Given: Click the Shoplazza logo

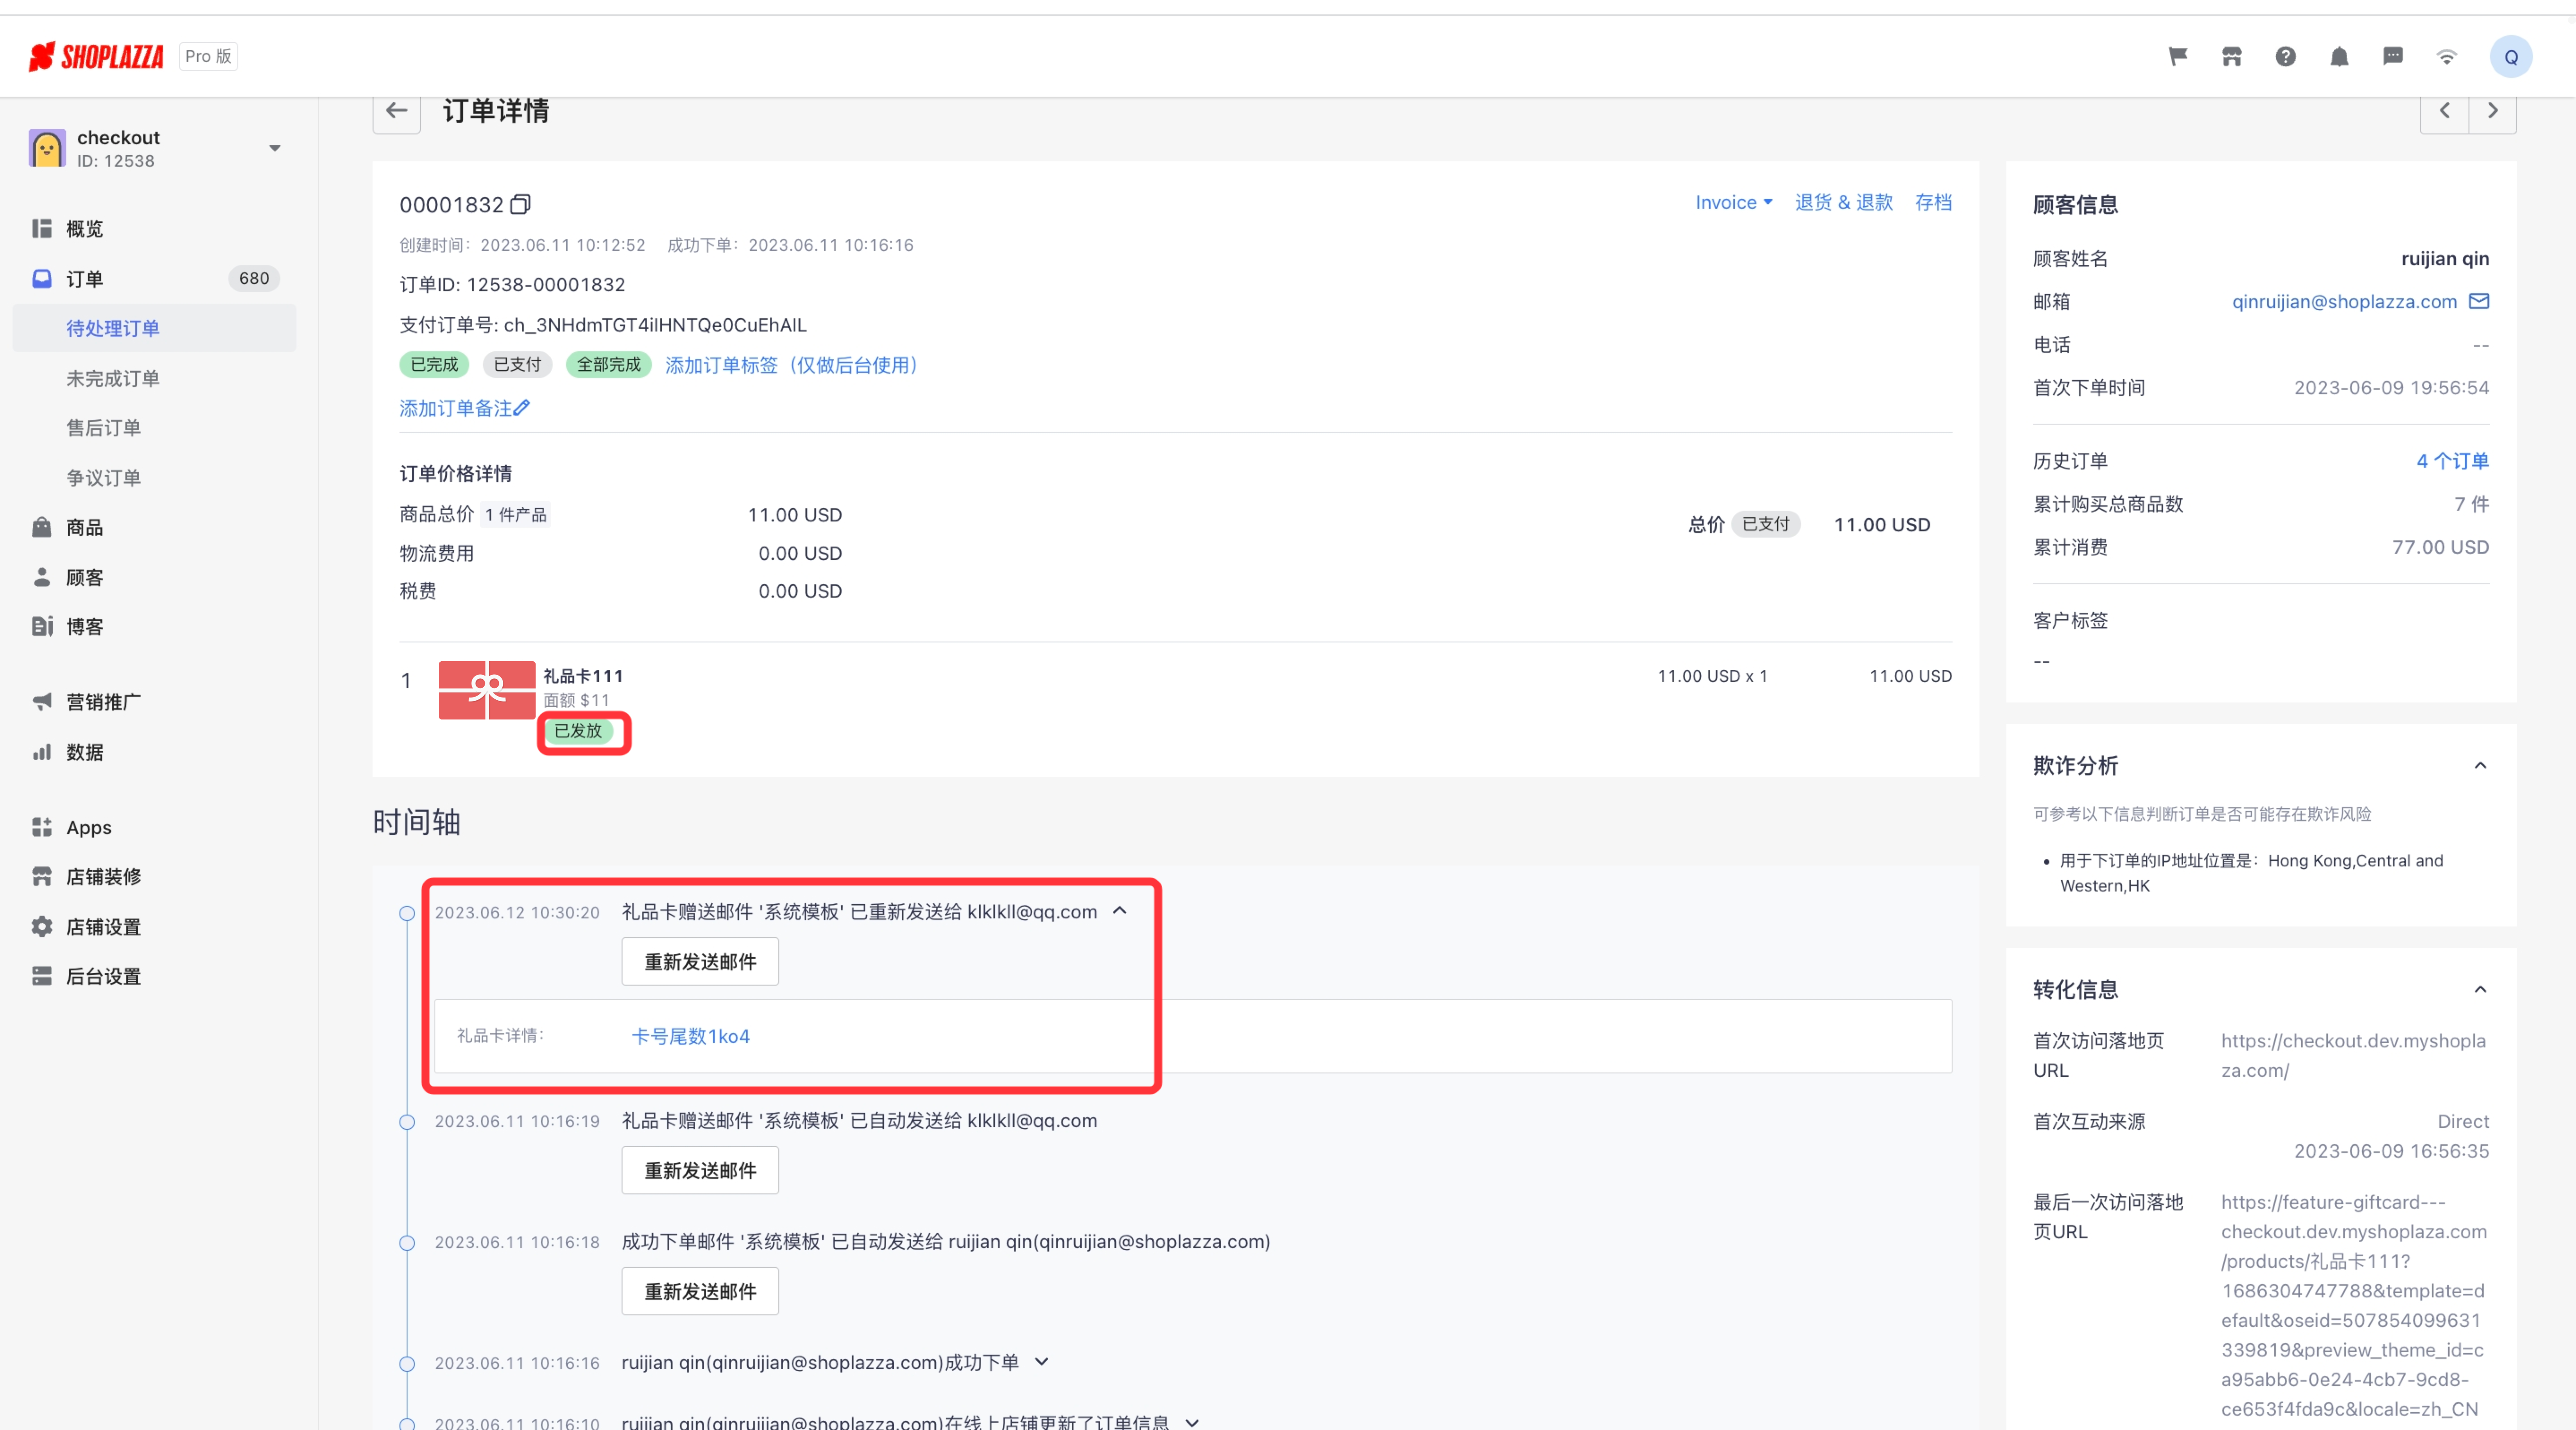Looking at the screenshot, I should click(96, 56).
